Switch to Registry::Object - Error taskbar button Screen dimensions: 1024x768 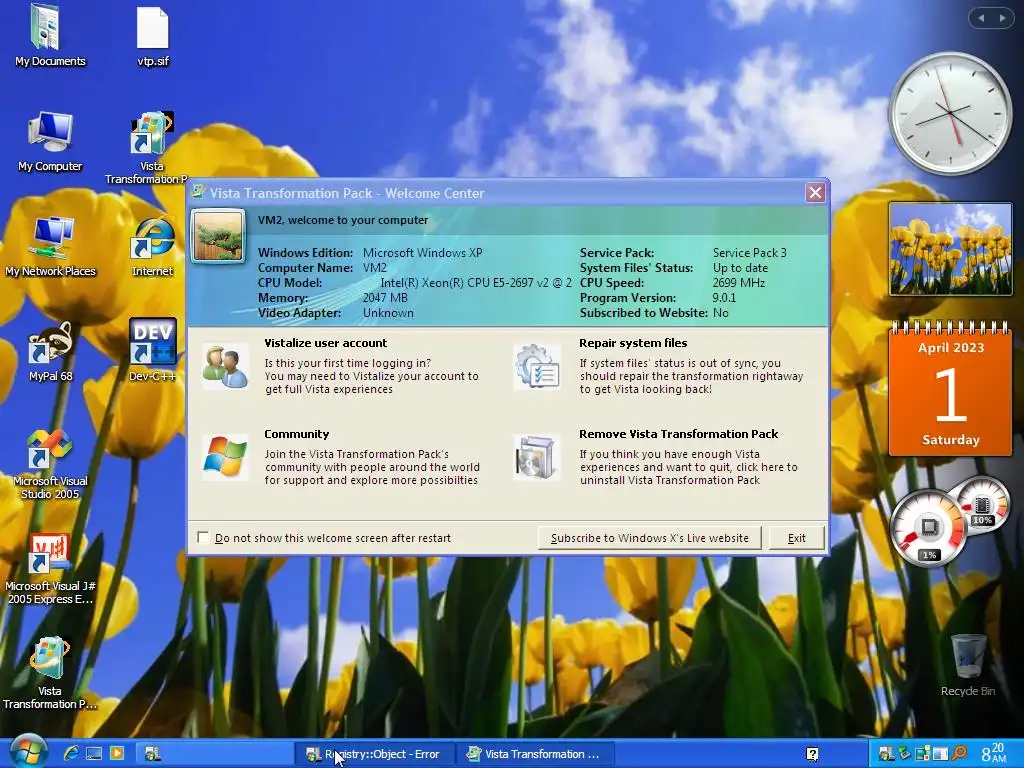pyautogui.click(x=373, y=754)
